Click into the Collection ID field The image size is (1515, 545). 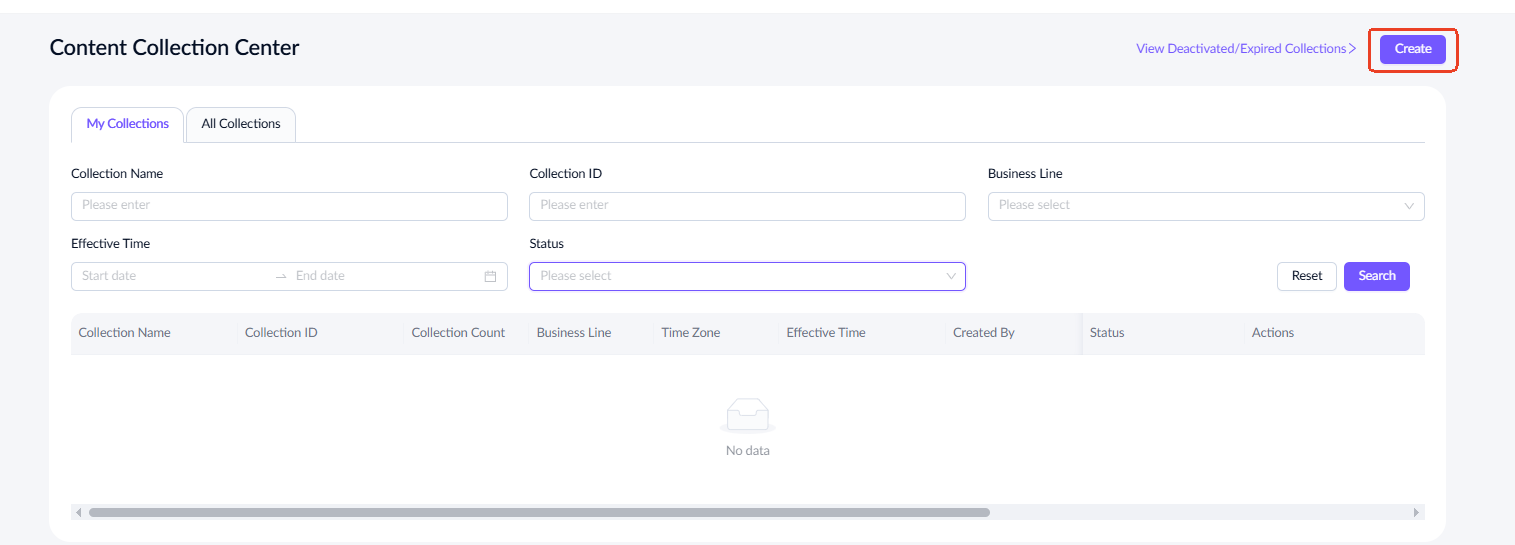[x=746, y=206]
